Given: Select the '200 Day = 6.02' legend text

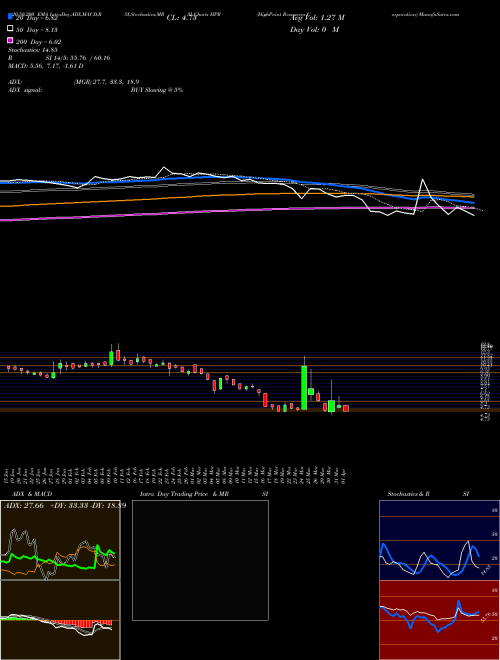Looking at the screenshot, I should coord(39,42).
